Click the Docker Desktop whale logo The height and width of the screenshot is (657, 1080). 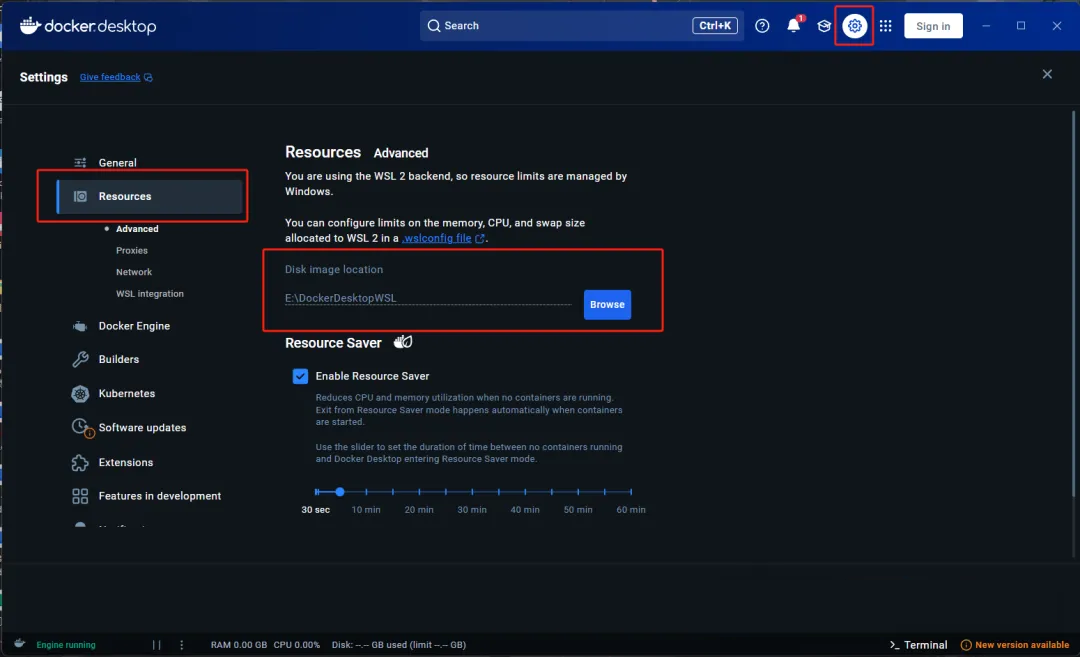30,25
